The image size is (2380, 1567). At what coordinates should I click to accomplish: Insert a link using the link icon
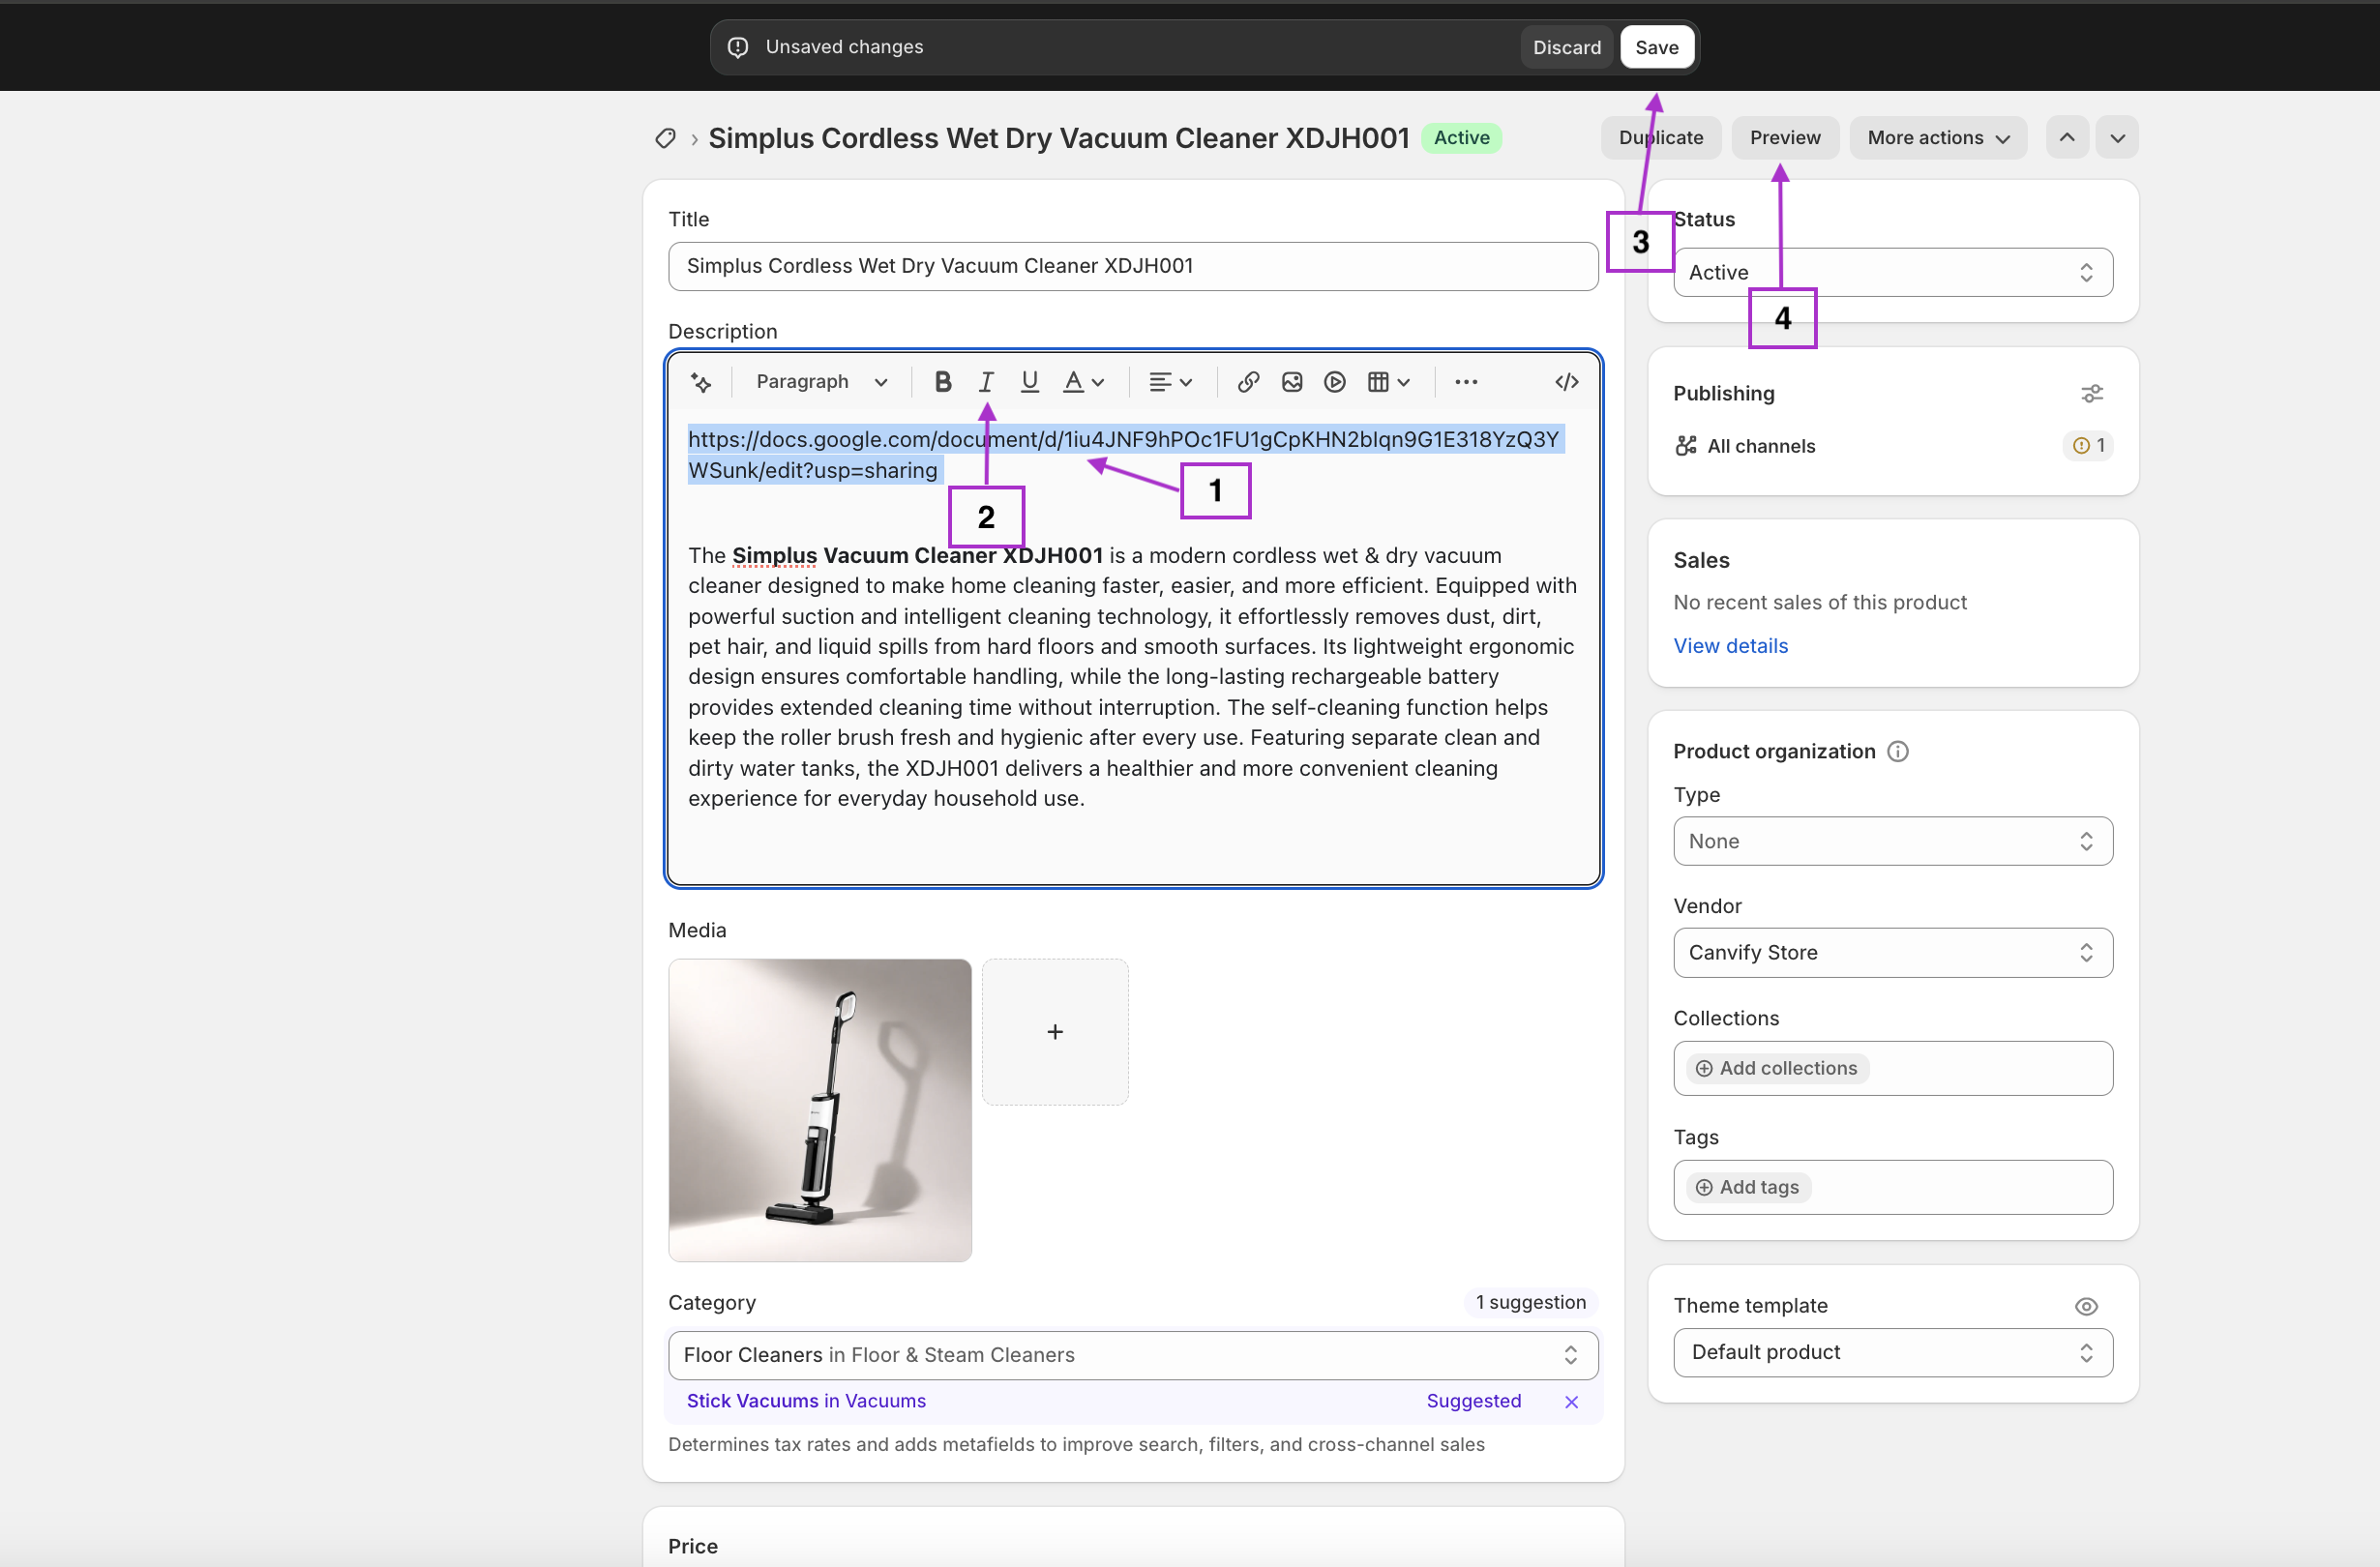tap(1248, 382)
